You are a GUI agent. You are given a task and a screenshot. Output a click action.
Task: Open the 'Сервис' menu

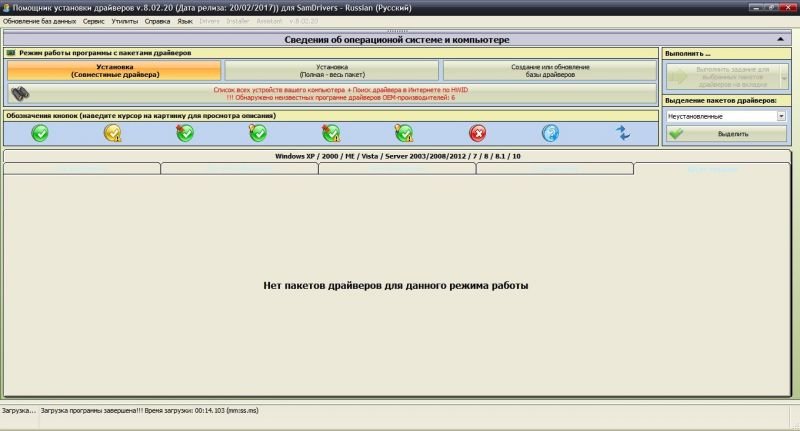coord(93,20)
